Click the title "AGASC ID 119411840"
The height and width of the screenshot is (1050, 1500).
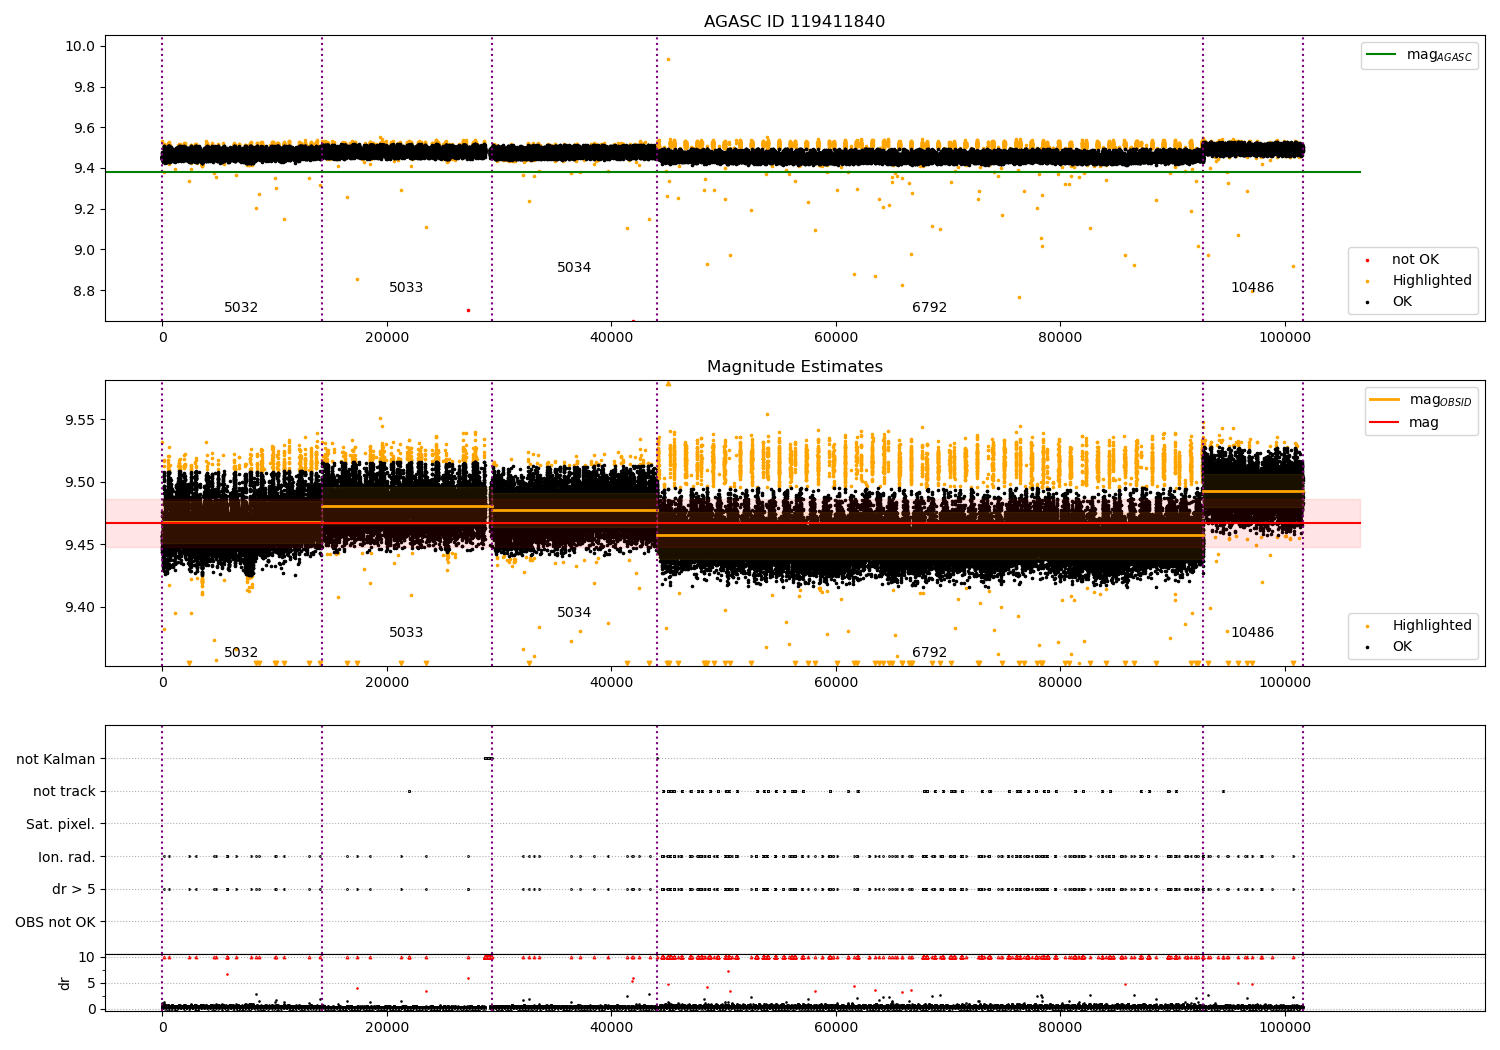[794, 22]
